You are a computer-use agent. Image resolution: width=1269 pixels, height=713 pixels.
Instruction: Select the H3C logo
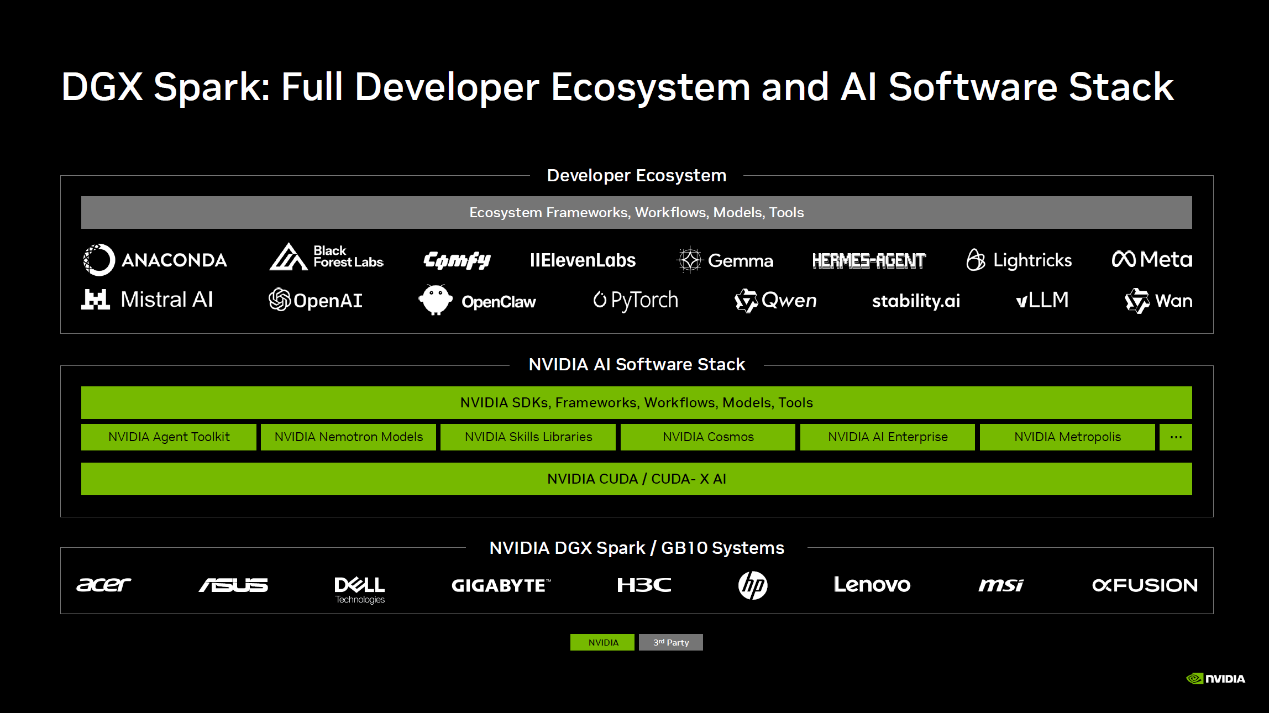point(644,585)
